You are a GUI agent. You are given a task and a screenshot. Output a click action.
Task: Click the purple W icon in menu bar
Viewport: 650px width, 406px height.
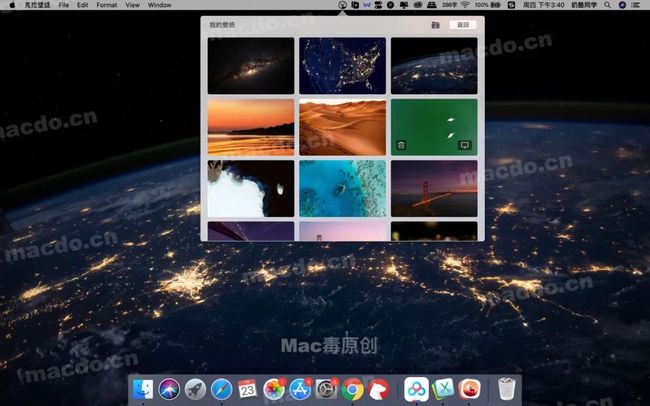(367, 5)
